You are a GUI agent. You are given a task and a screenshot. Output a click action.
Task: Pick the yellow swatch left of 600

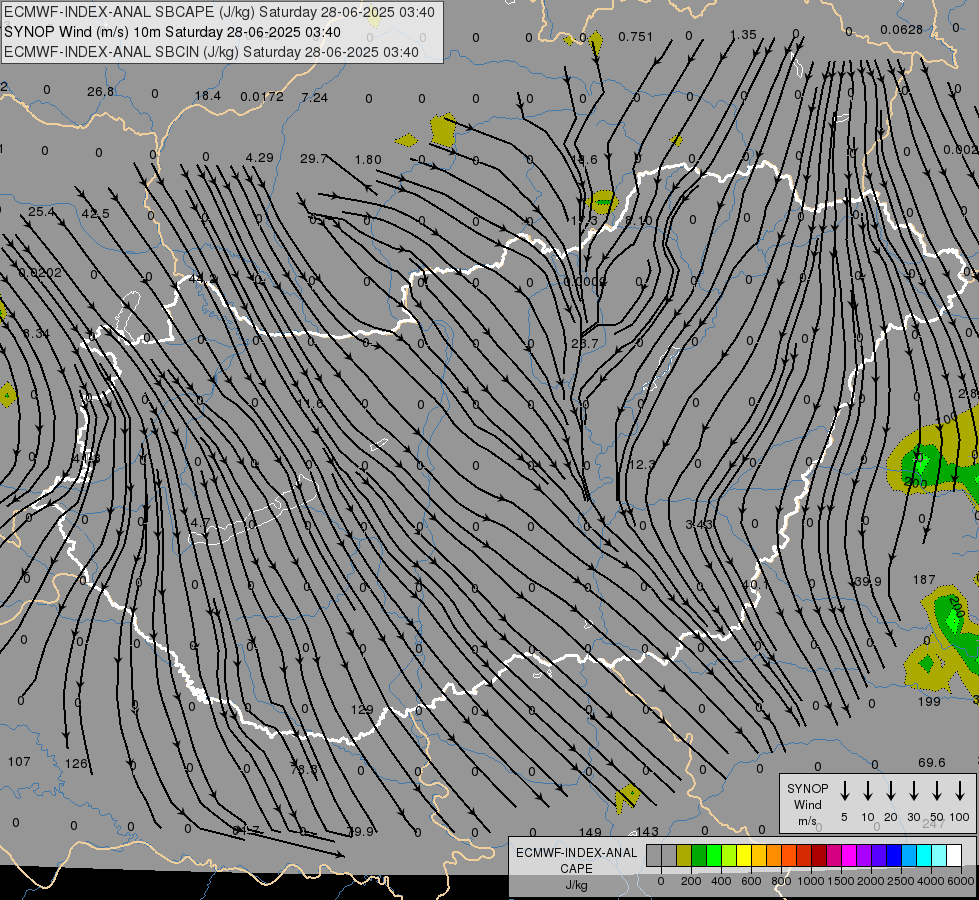pos(744,855)
